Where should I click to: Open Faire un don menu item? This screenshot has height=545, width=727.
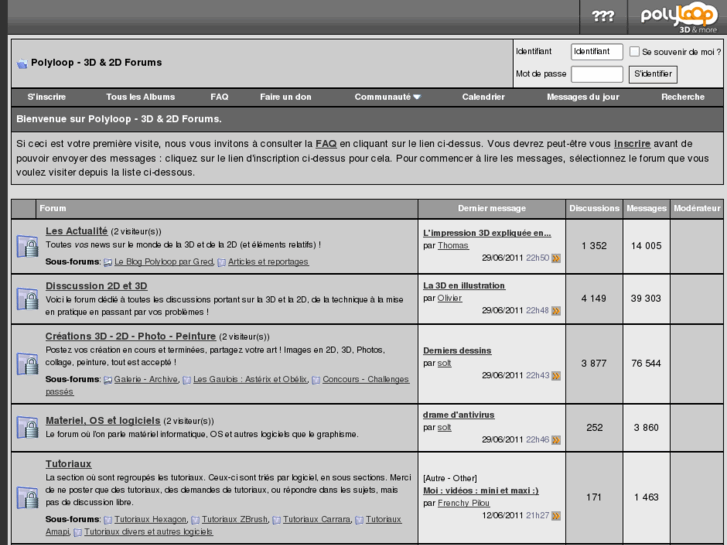click(x=286, y=97)
